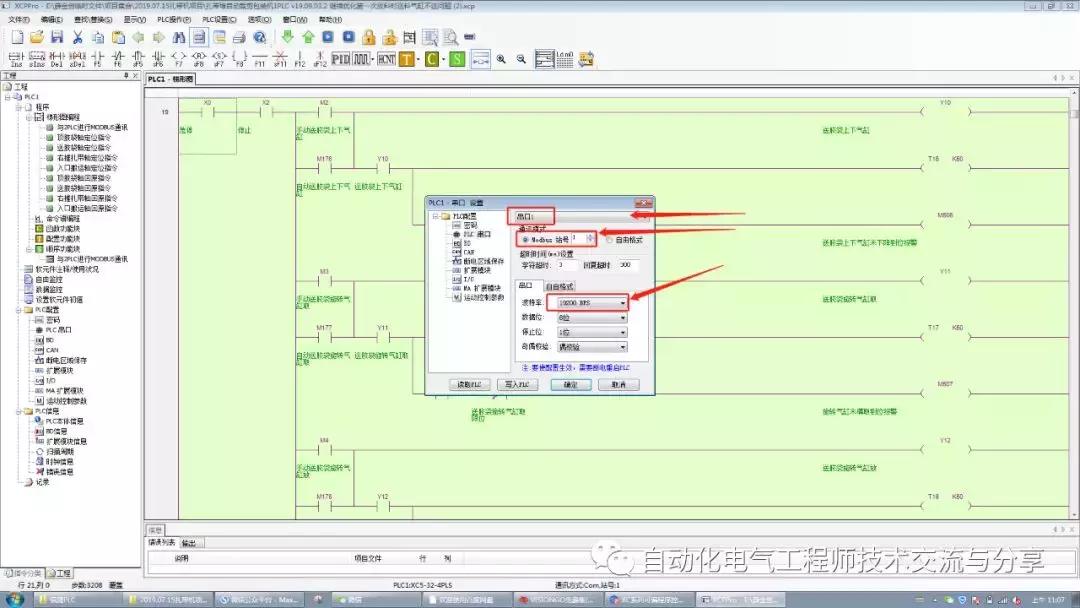Click the Ins ladder insert icon
Viewport: 1080px width, 608px height.
(15, 58)
